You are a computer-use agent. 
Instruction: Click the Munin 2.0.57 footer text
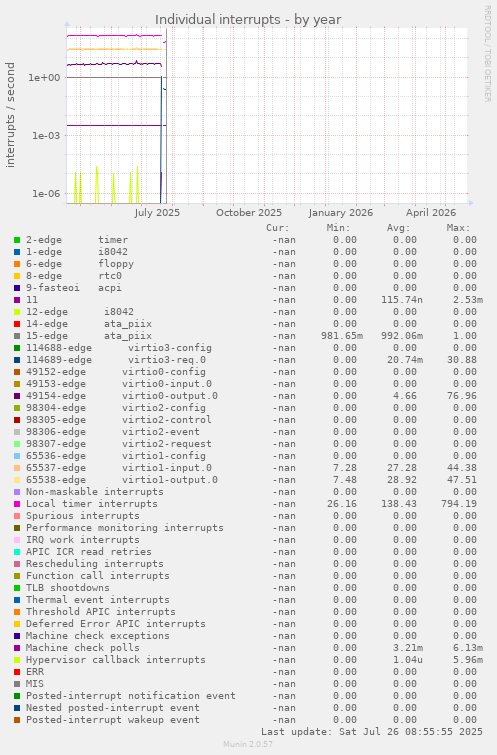tap(248, 744)
